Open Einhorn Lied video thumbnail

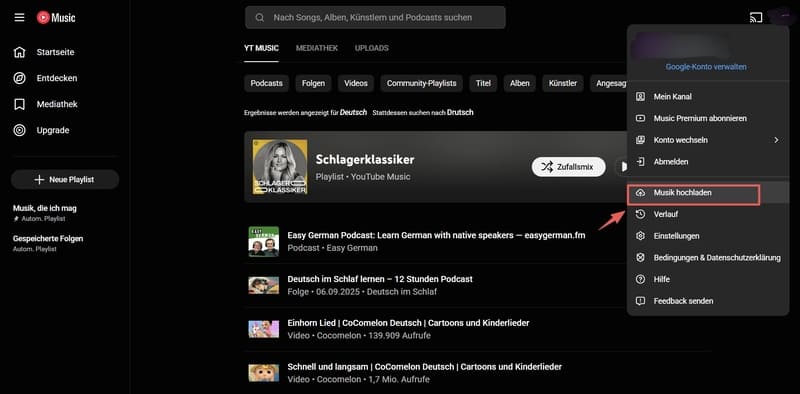264,329
